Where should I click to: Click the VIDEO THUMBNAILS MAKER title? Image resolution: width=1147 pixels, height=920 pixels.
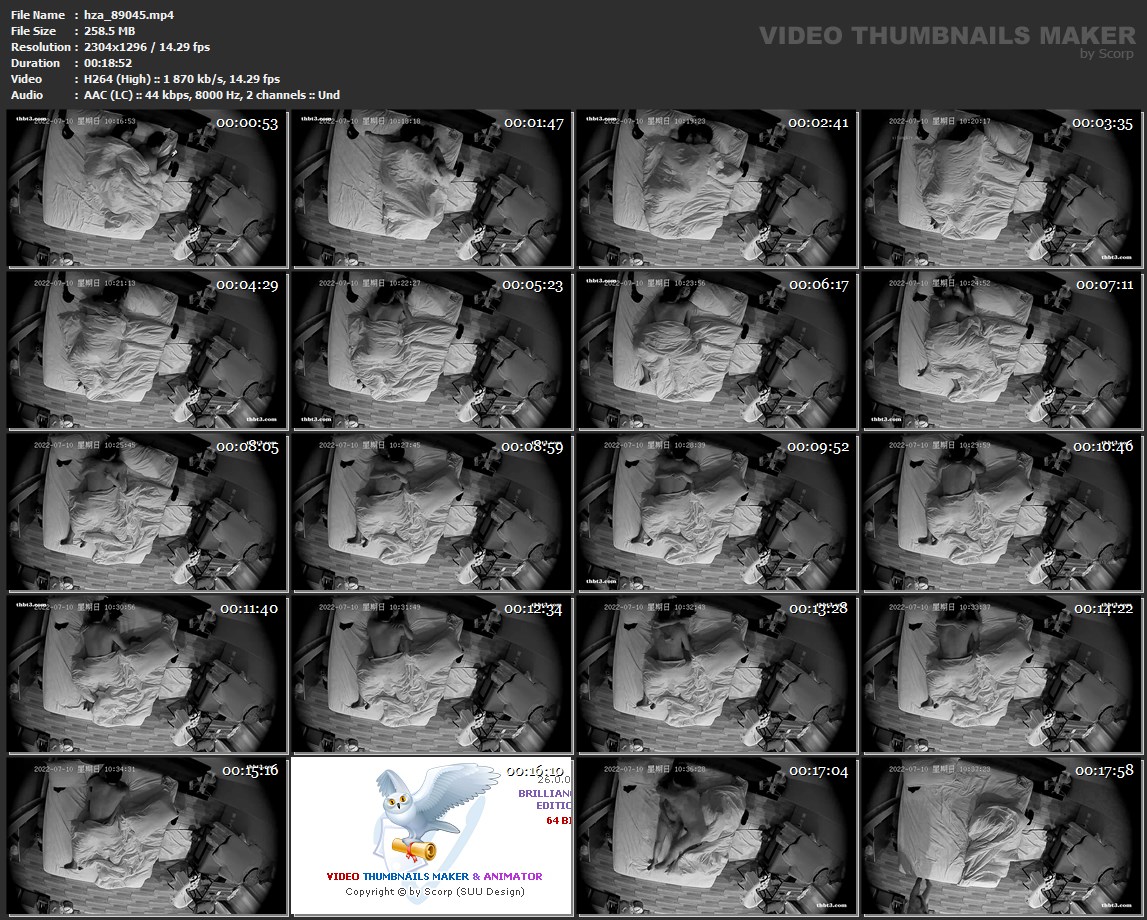pyautogui.click(x=947, y=35)
